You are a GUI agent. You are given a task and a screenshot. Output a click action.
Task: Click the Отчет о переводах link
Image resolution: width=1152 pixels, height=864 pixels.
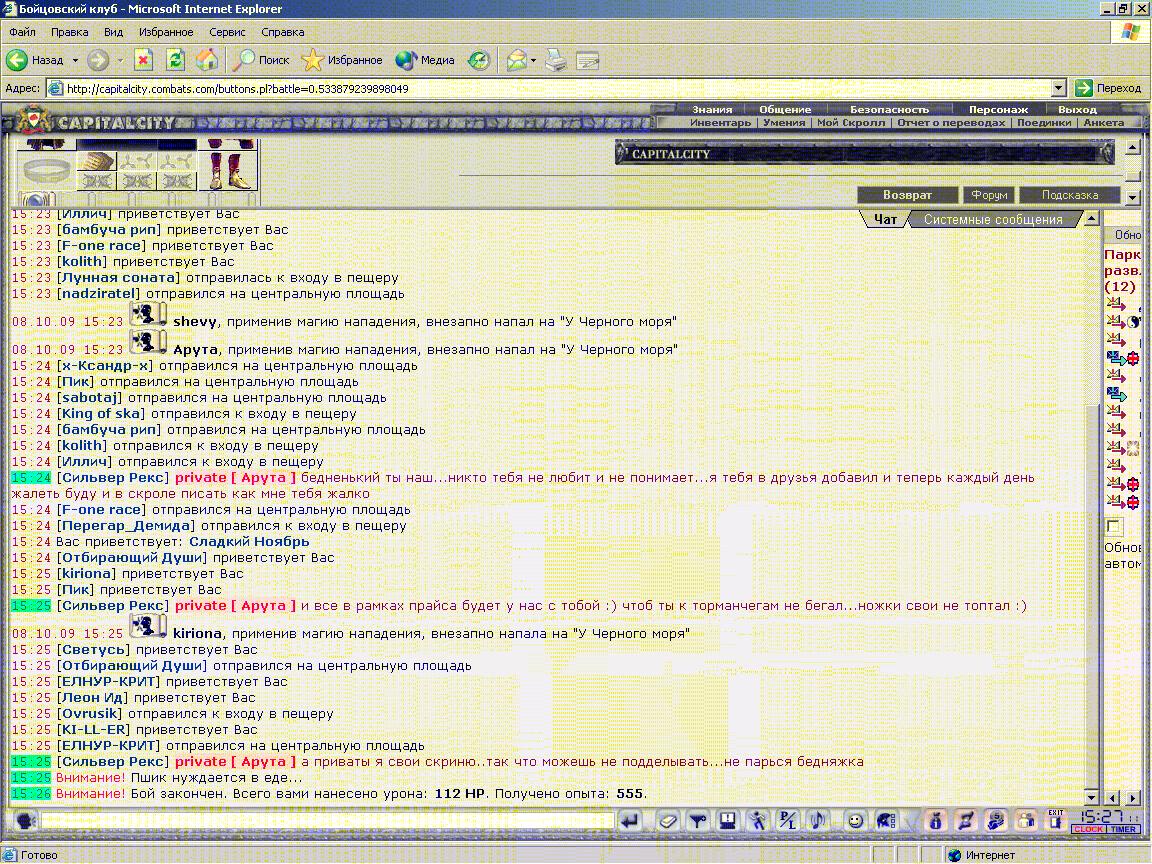tap(951, 123)
